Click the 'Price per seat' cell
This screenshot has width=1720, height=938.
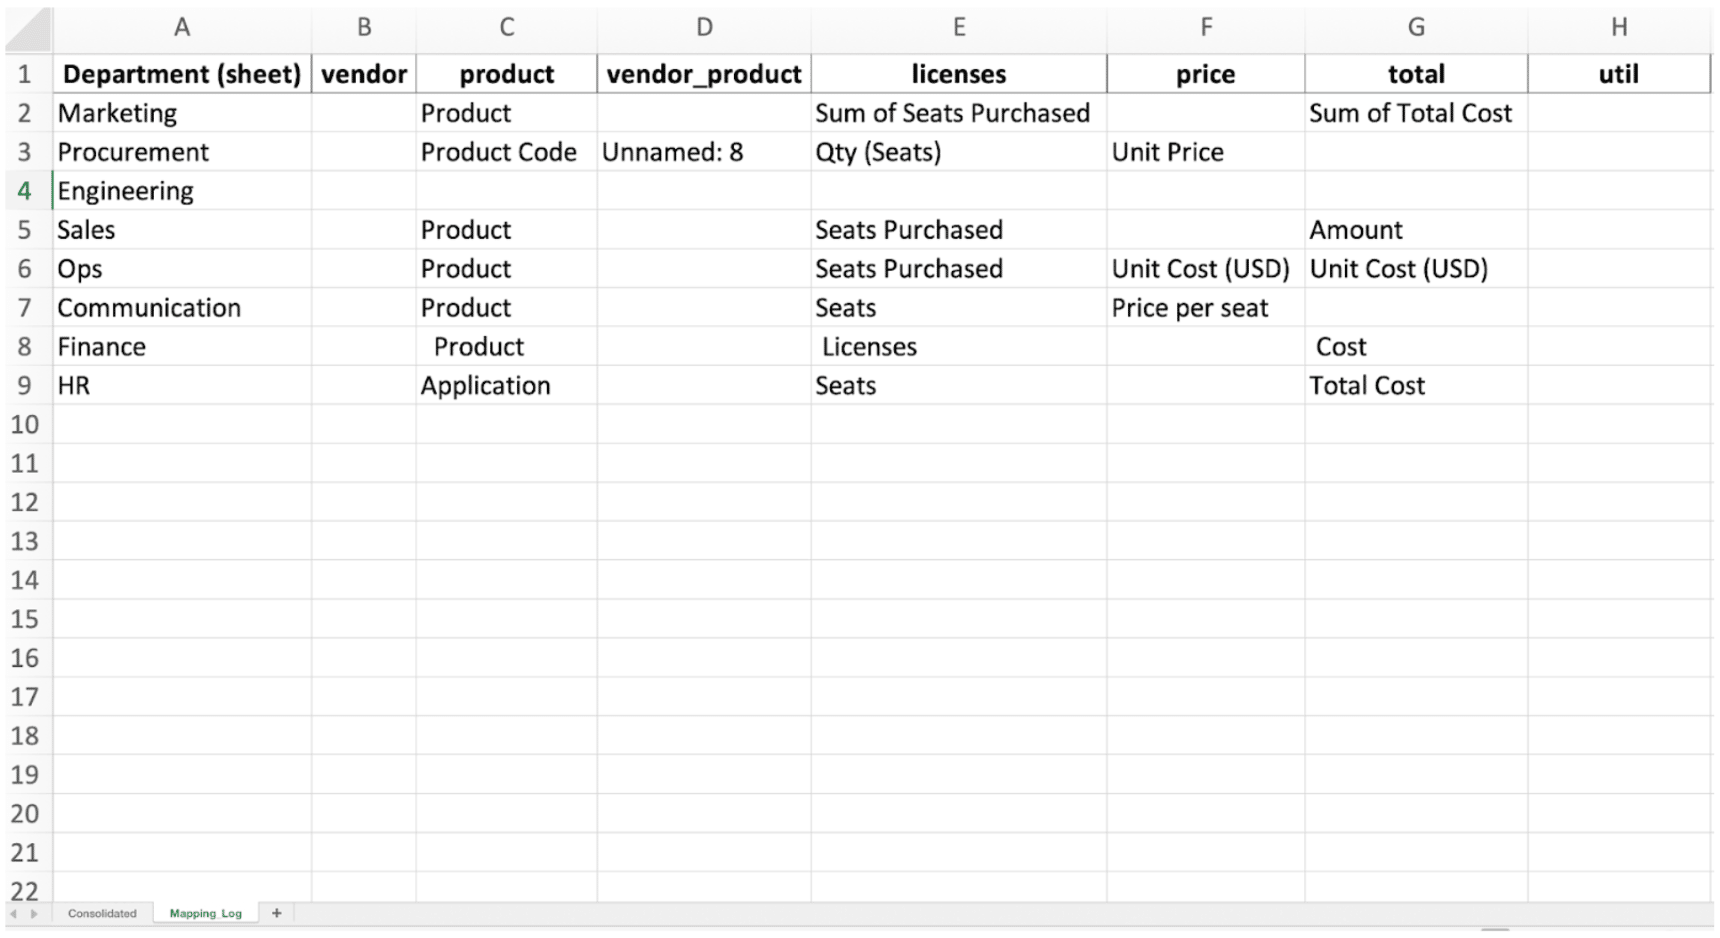(x=1205, y=308)
